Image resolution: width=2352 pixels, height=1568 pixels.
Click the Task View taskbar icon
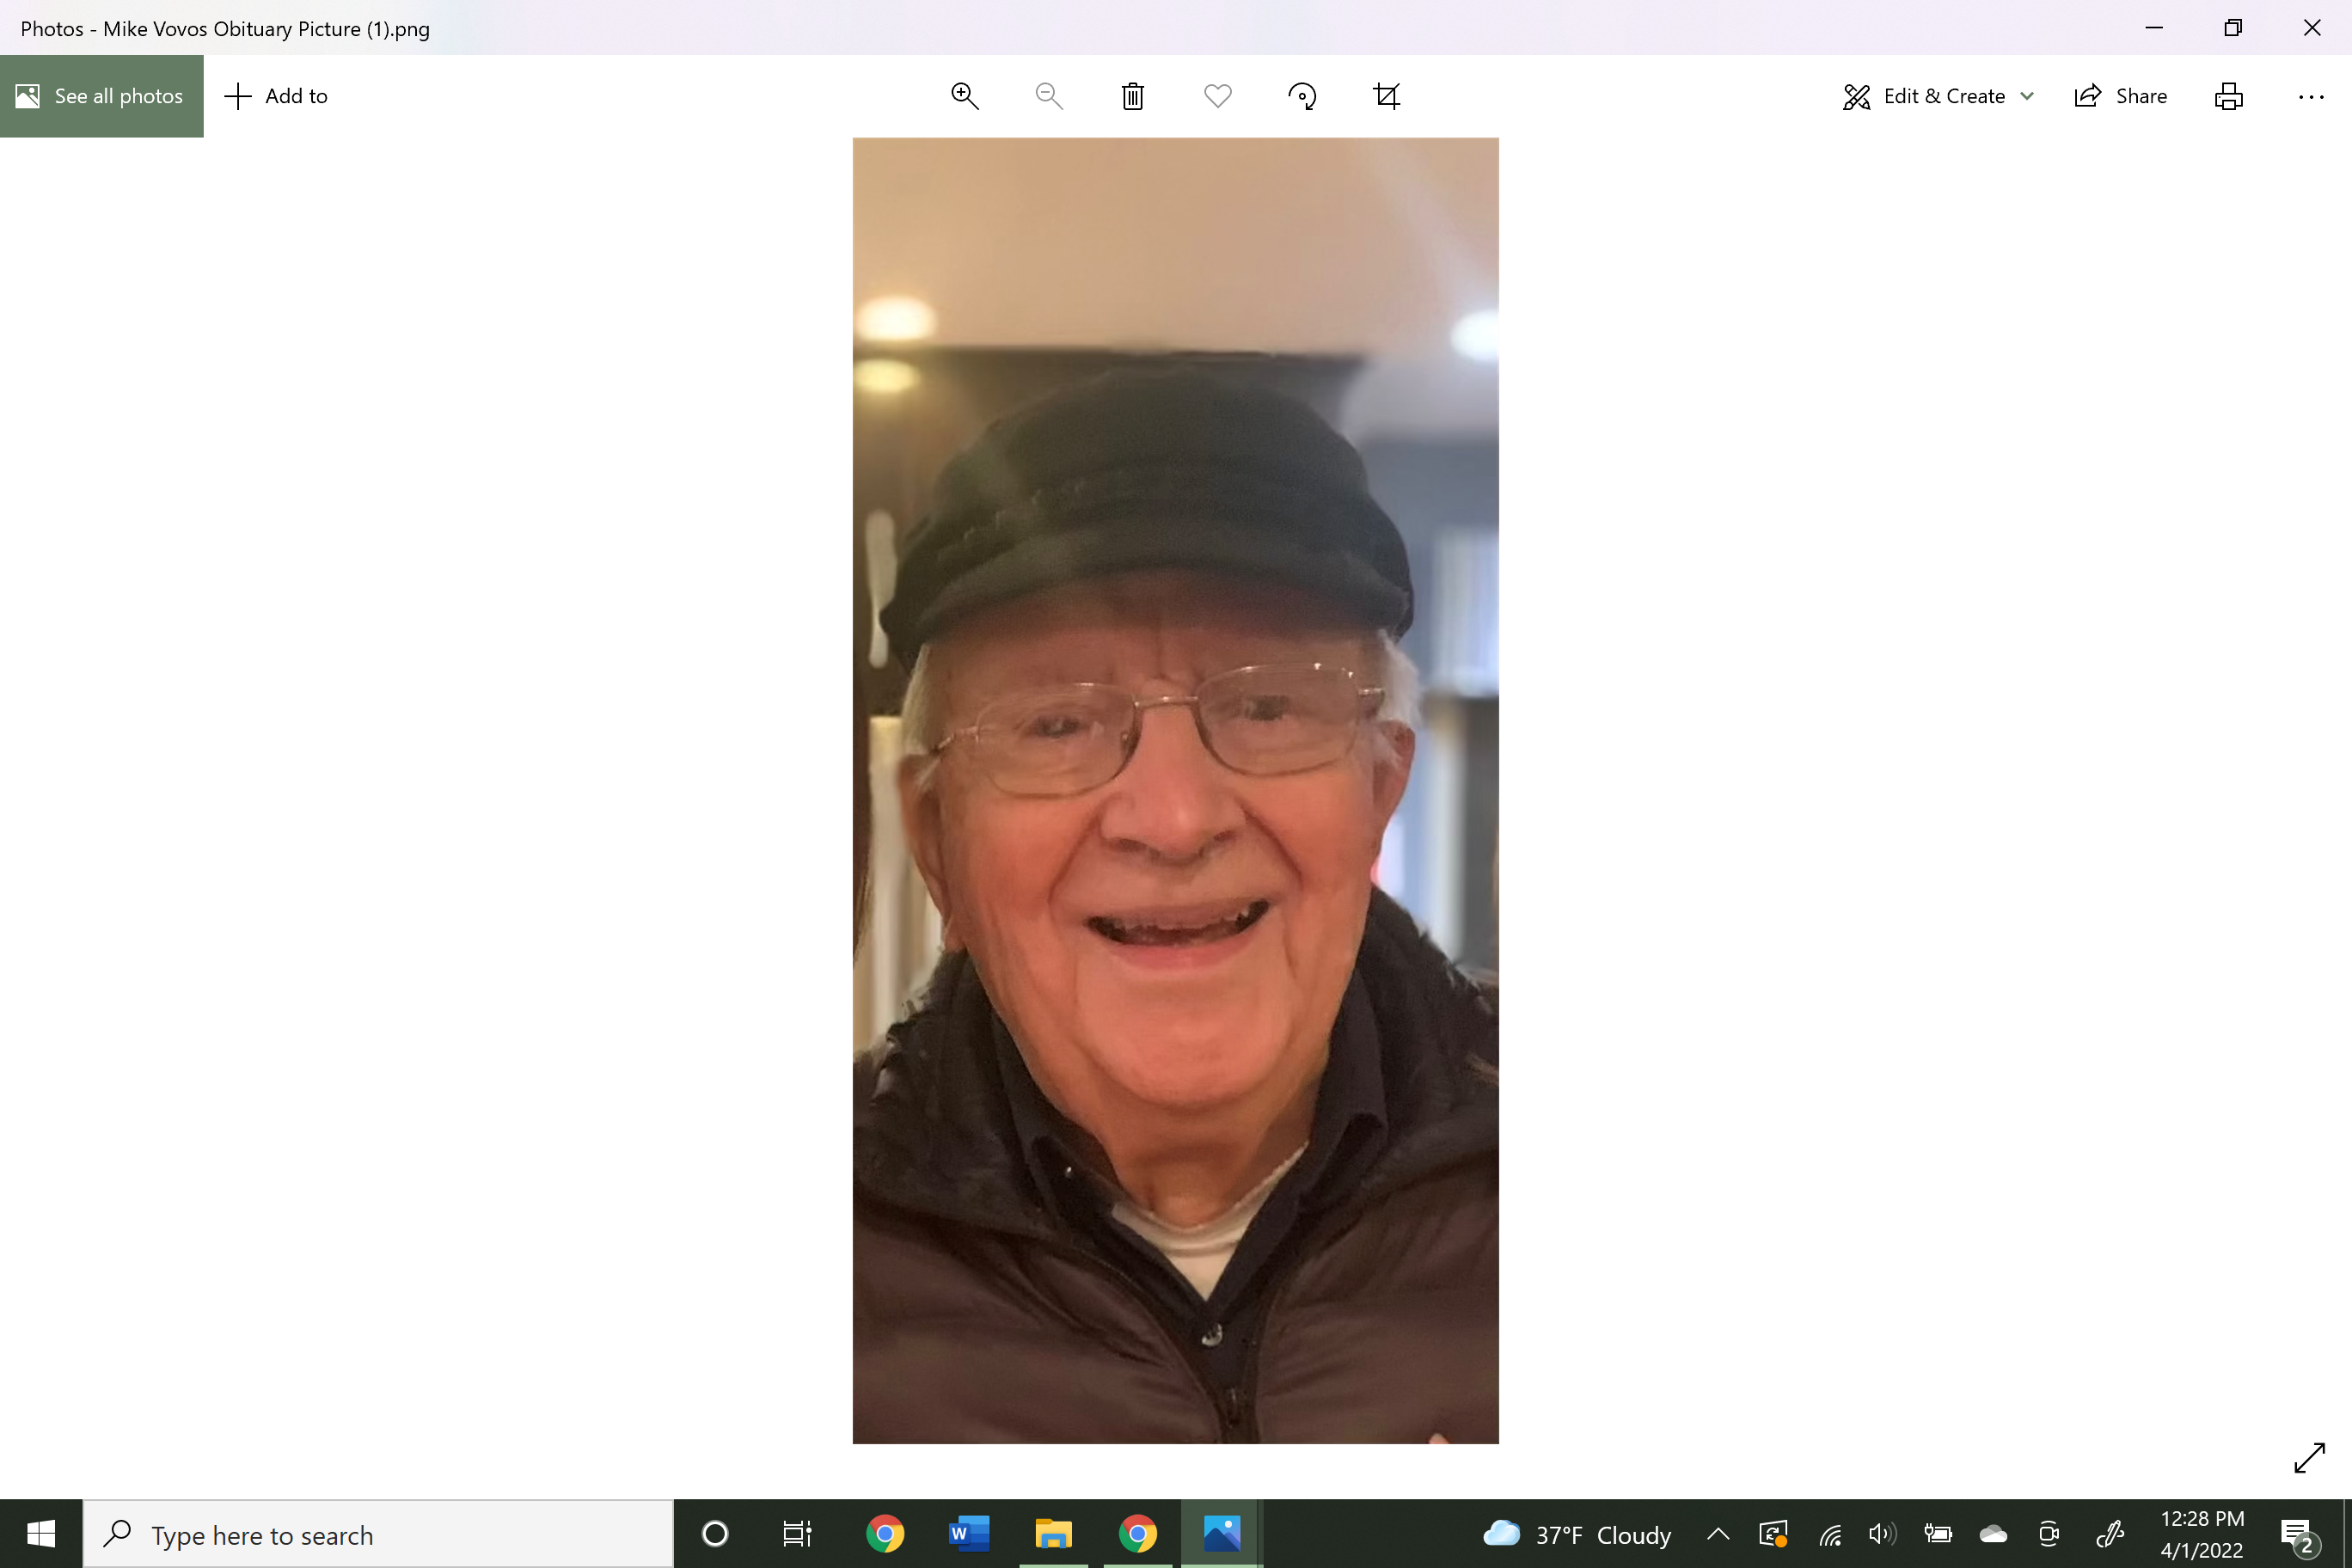tap(797, 1534)
